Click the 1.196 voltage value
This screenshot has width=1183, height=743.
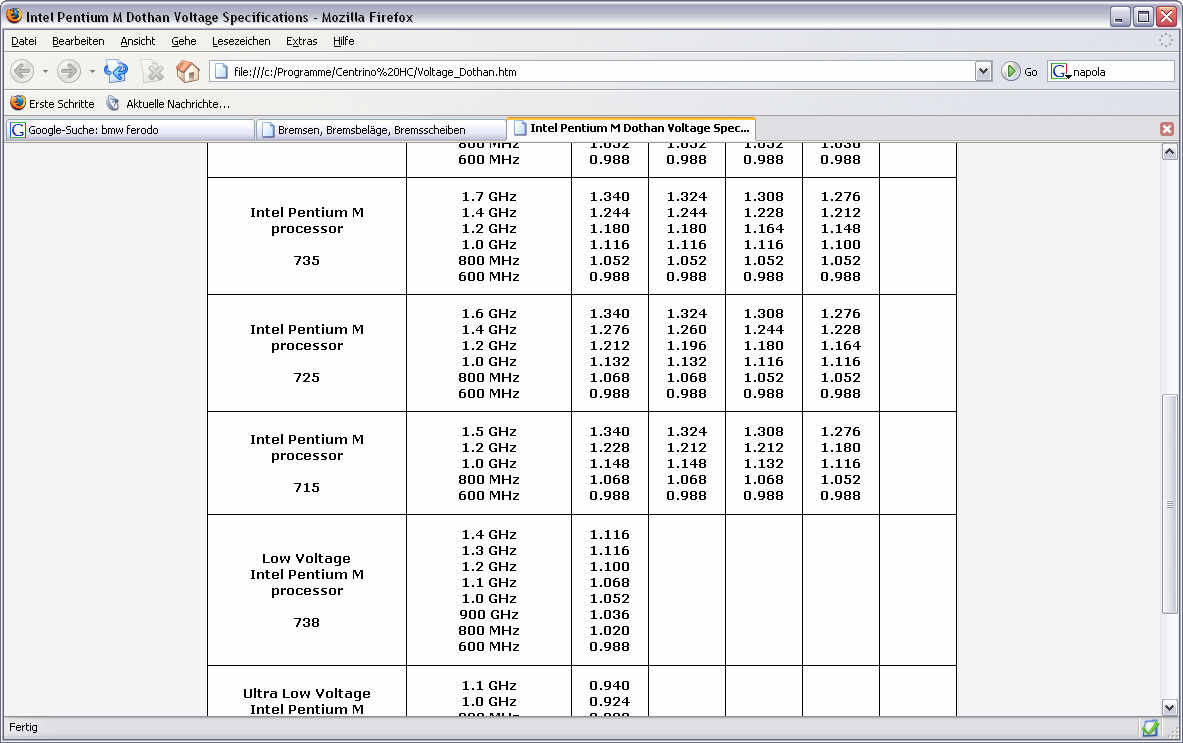pyautogui.click(x=687, y=345)
